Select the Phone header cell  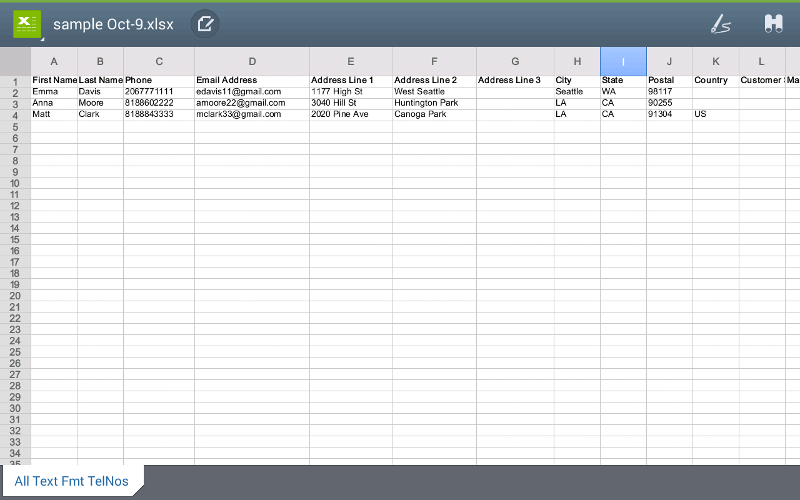[x=159, y=80]
